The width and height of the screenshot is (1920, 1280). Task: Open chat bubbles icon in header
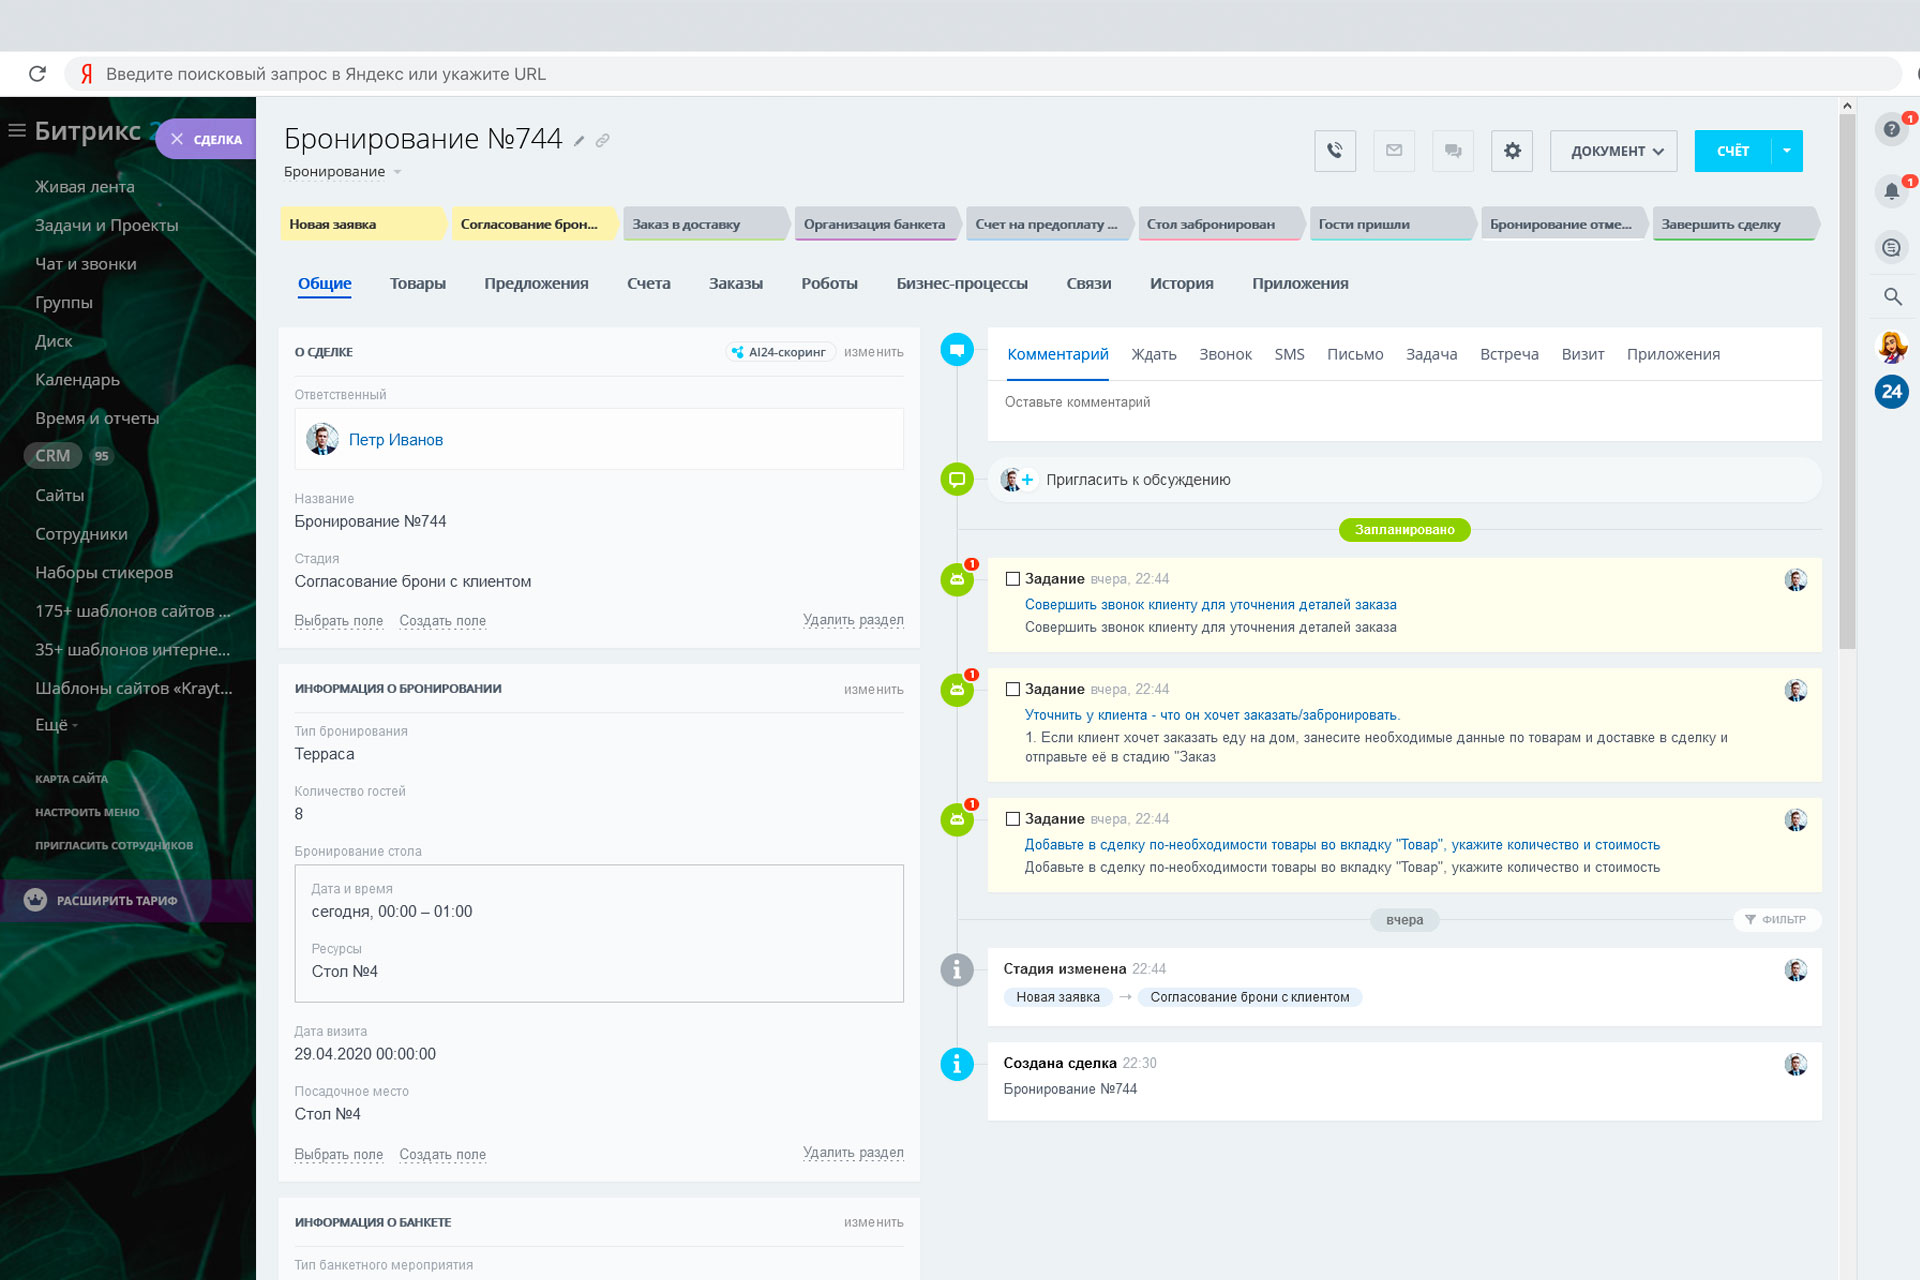click(x=1452, y=151)
